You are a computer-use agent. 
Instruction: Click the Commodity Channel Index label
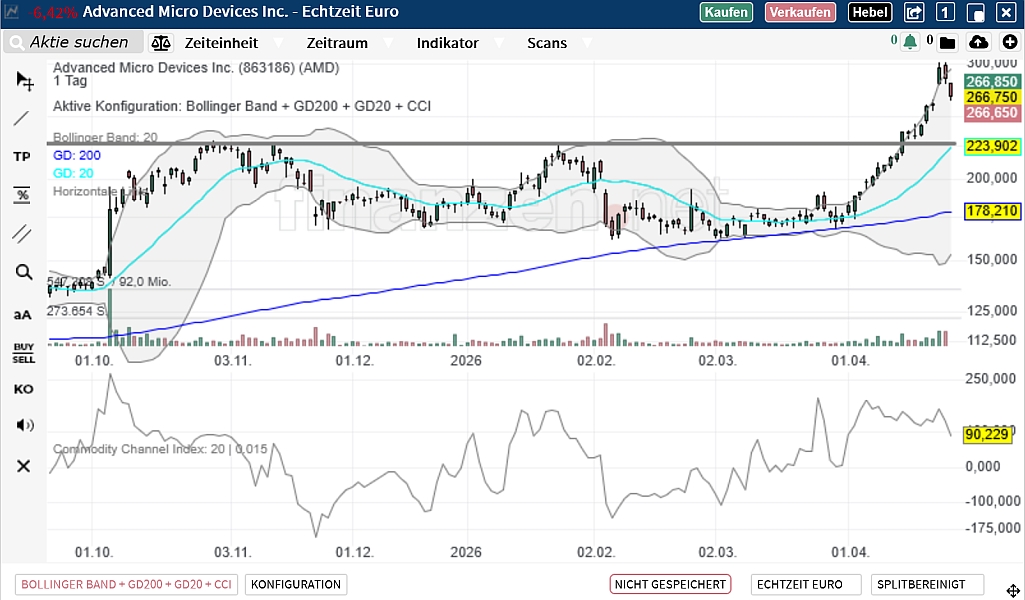click(x=160, y=449)
